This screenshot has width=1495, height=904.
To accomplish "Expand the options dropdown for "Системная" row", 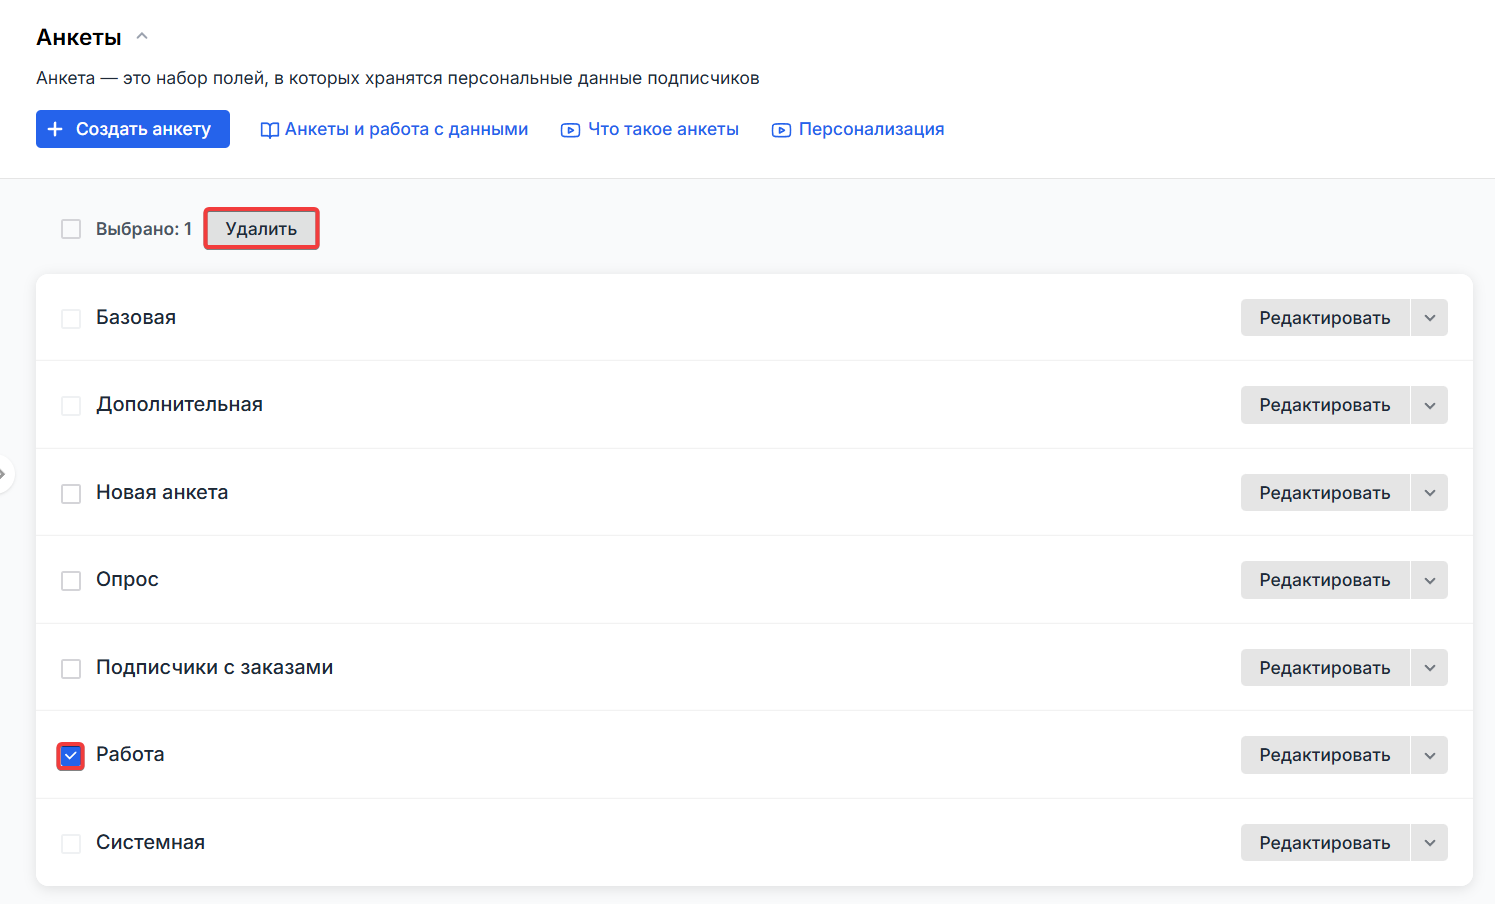I will [1430, 842].
